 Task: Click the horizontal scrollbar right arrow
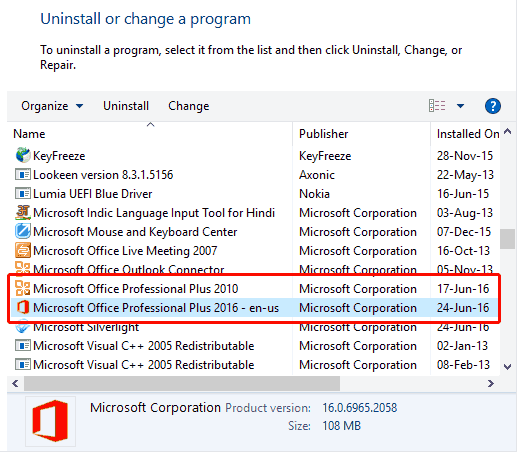(x=491, y=383)
